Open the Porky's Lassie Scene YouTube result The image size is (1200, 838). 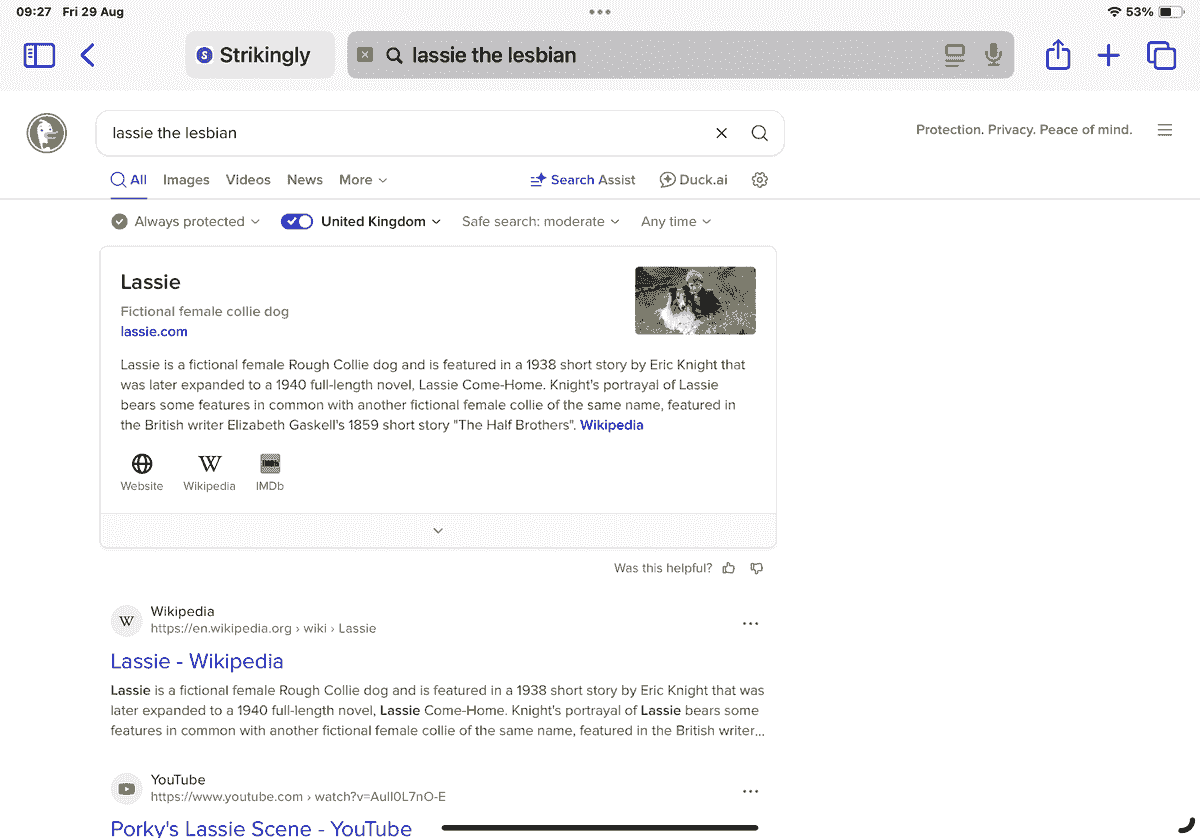(261, 827)
